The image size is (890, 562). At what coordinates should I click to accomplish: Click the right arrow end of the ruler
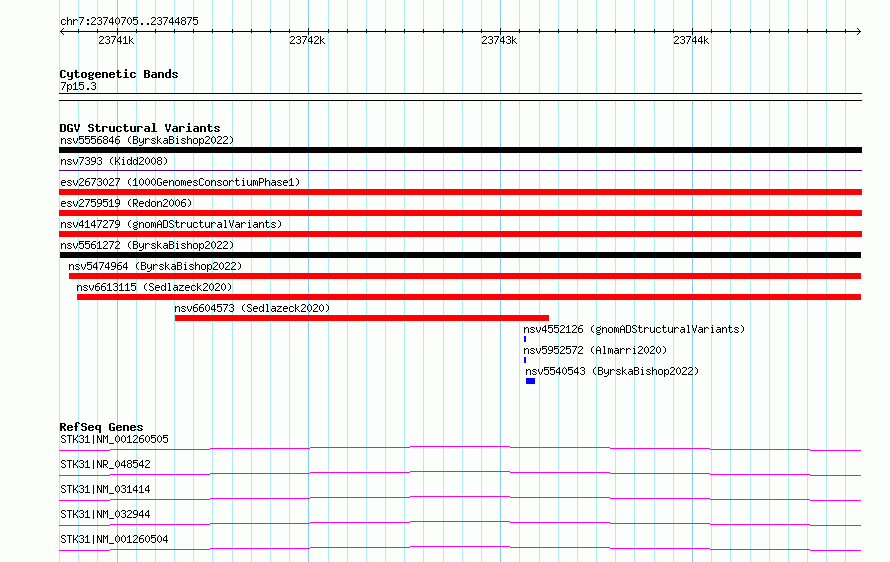pos(859,32)
